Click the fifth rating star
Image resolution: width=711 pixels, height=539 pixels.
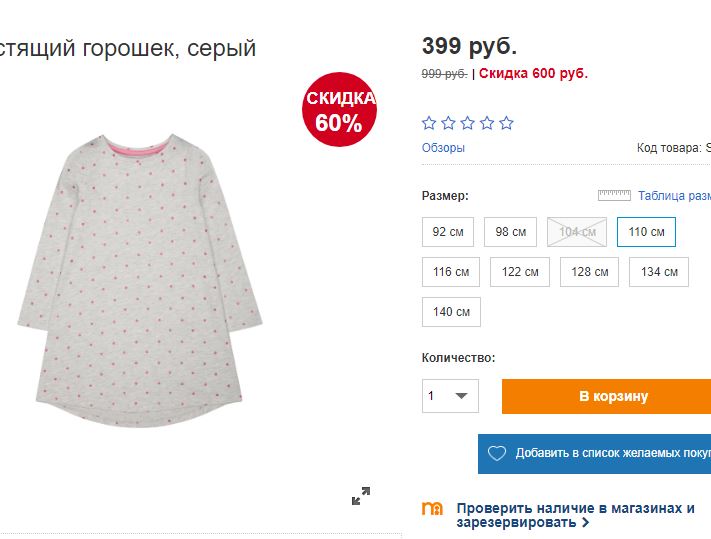506,123
